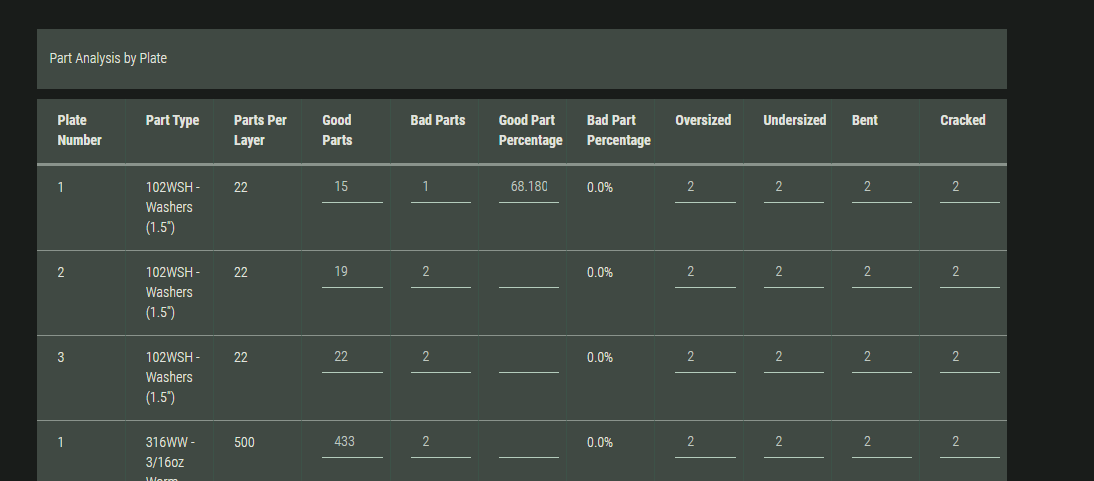This screenshot has height=481, width=1094.
Task: Click the Bad Parts field showing 1
Action: coord(440,187)
